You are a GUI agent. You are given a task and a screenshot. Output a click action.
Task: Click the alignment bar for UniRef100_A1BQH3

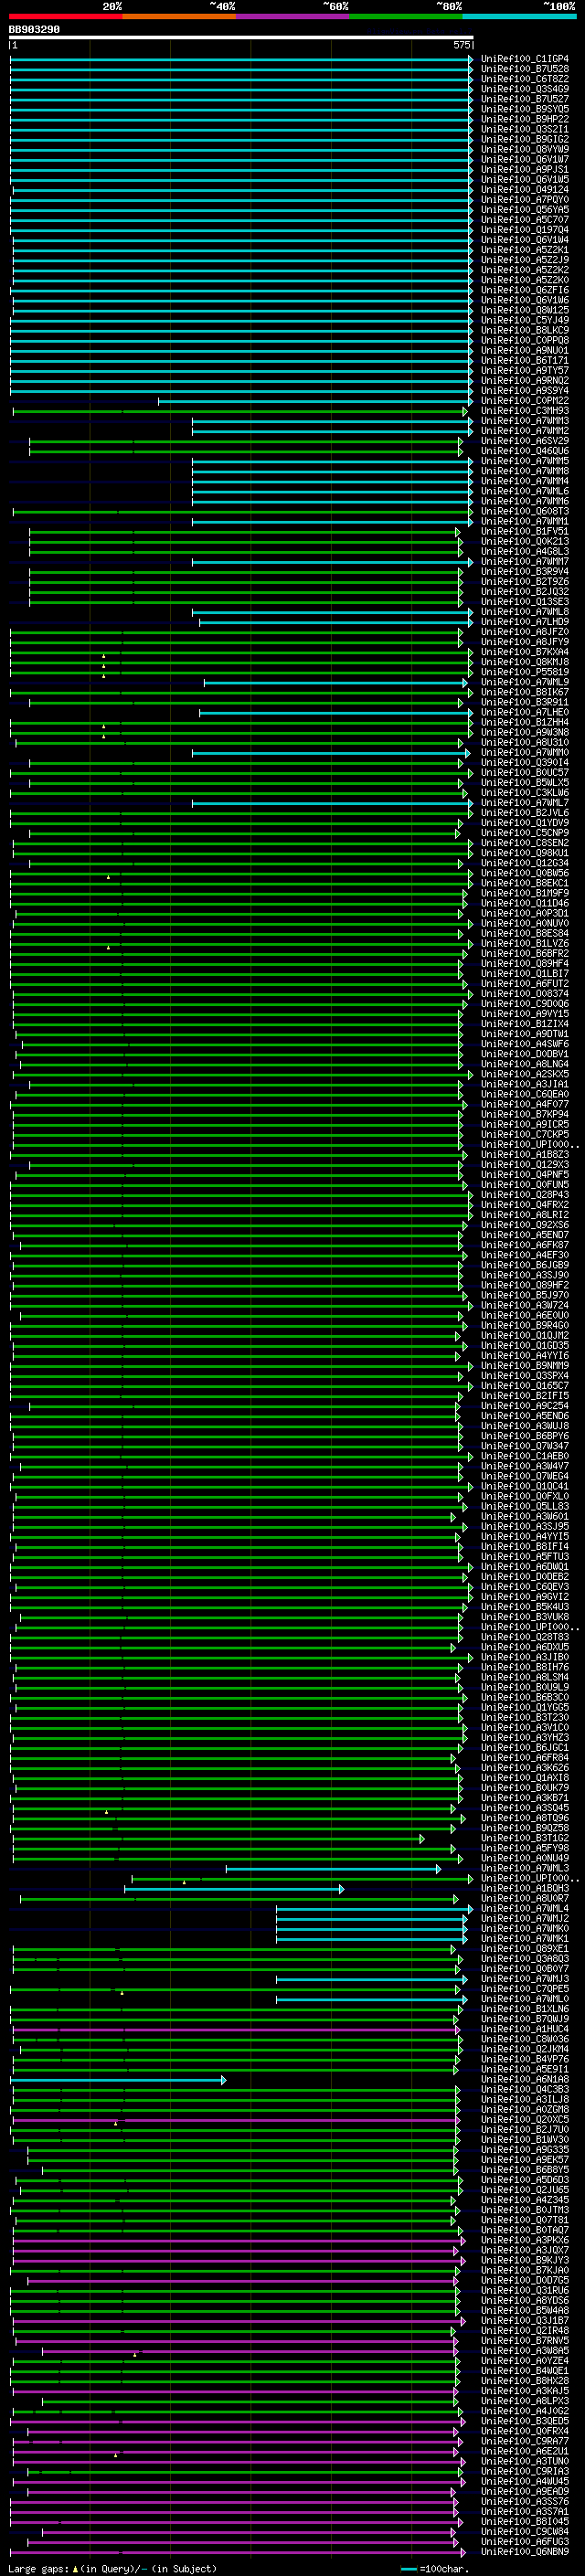(234, 1889)
